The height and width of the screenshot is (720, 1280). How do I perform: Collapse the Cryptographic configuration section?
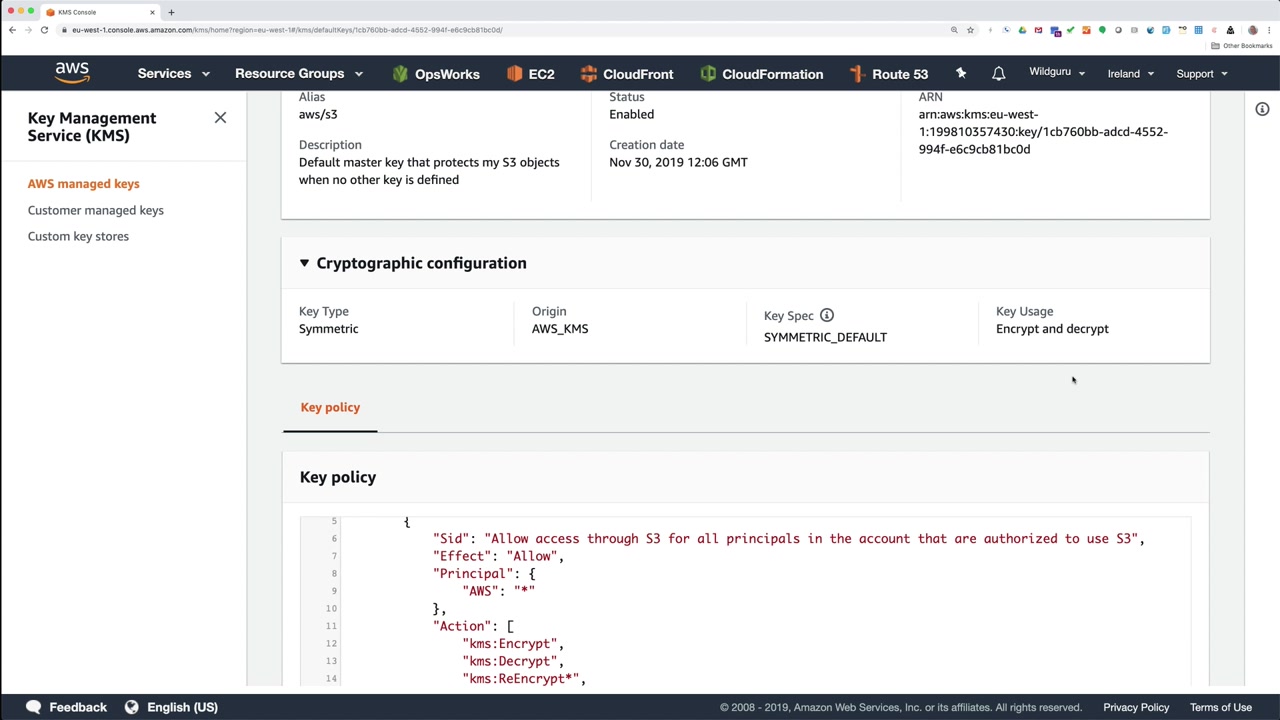[x=304, y=263]
